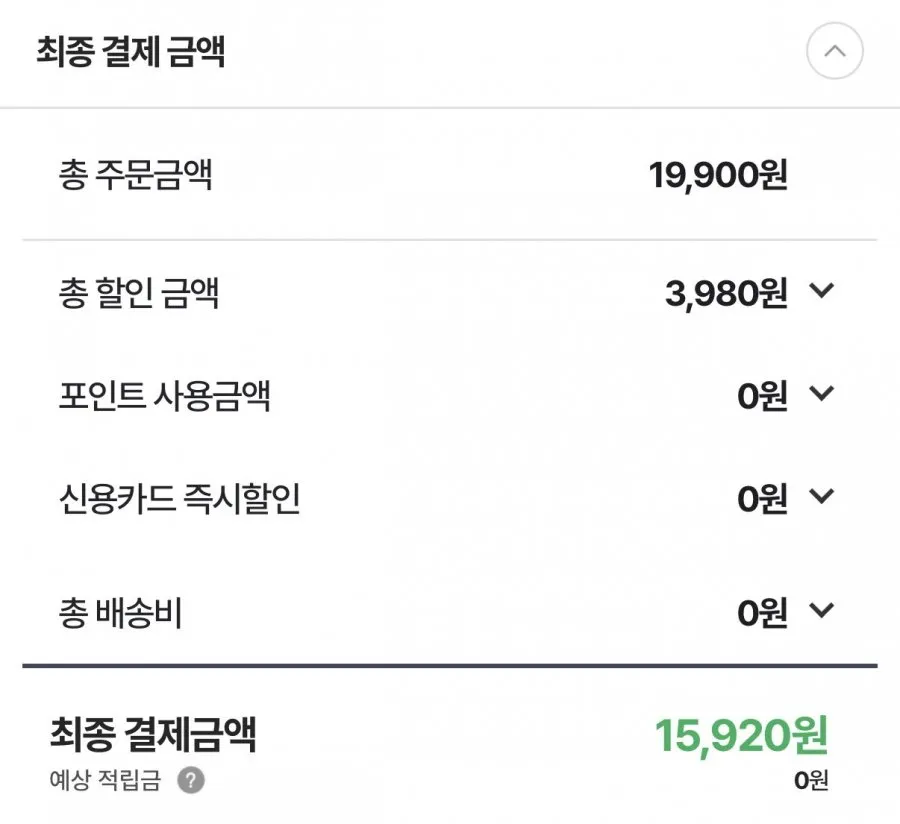Collapse the 최종 결제 금액 section with the round chevron button
Viewport: 900px width, 824px height.
pos(835,50)
